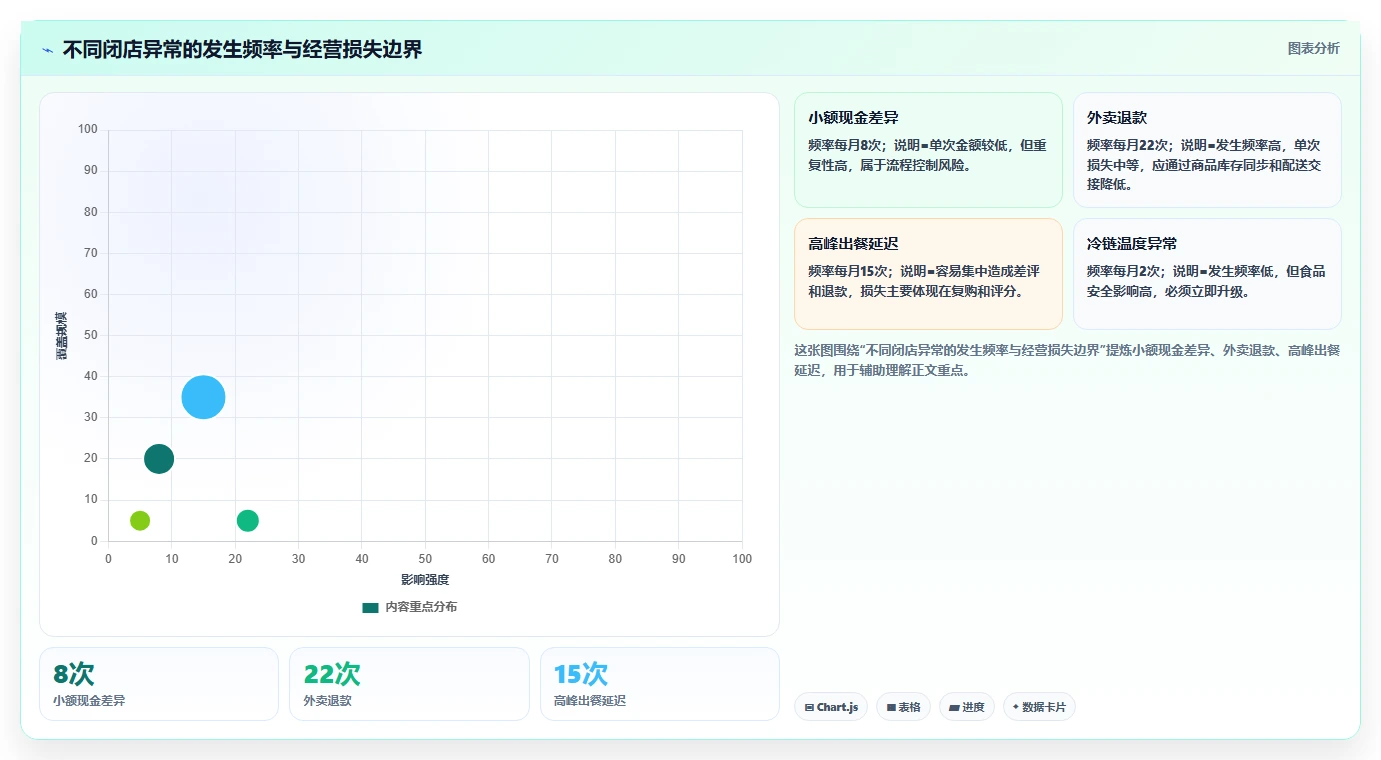The height and width of the screenshot is (760, 1381).
Task: Click the large blue bubble on the chart
Action: point(203,397)
